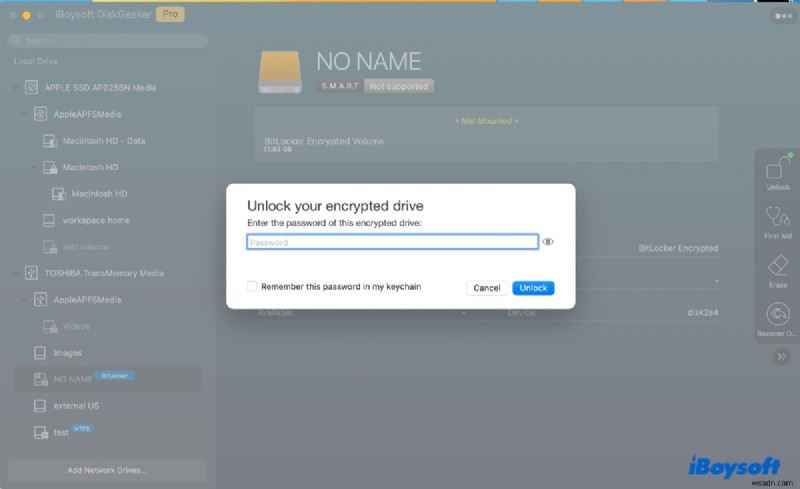This screenshot has height=489, width=800.
Task: Select the Erase tool in right toolbar
Action: tap(778, 271)
